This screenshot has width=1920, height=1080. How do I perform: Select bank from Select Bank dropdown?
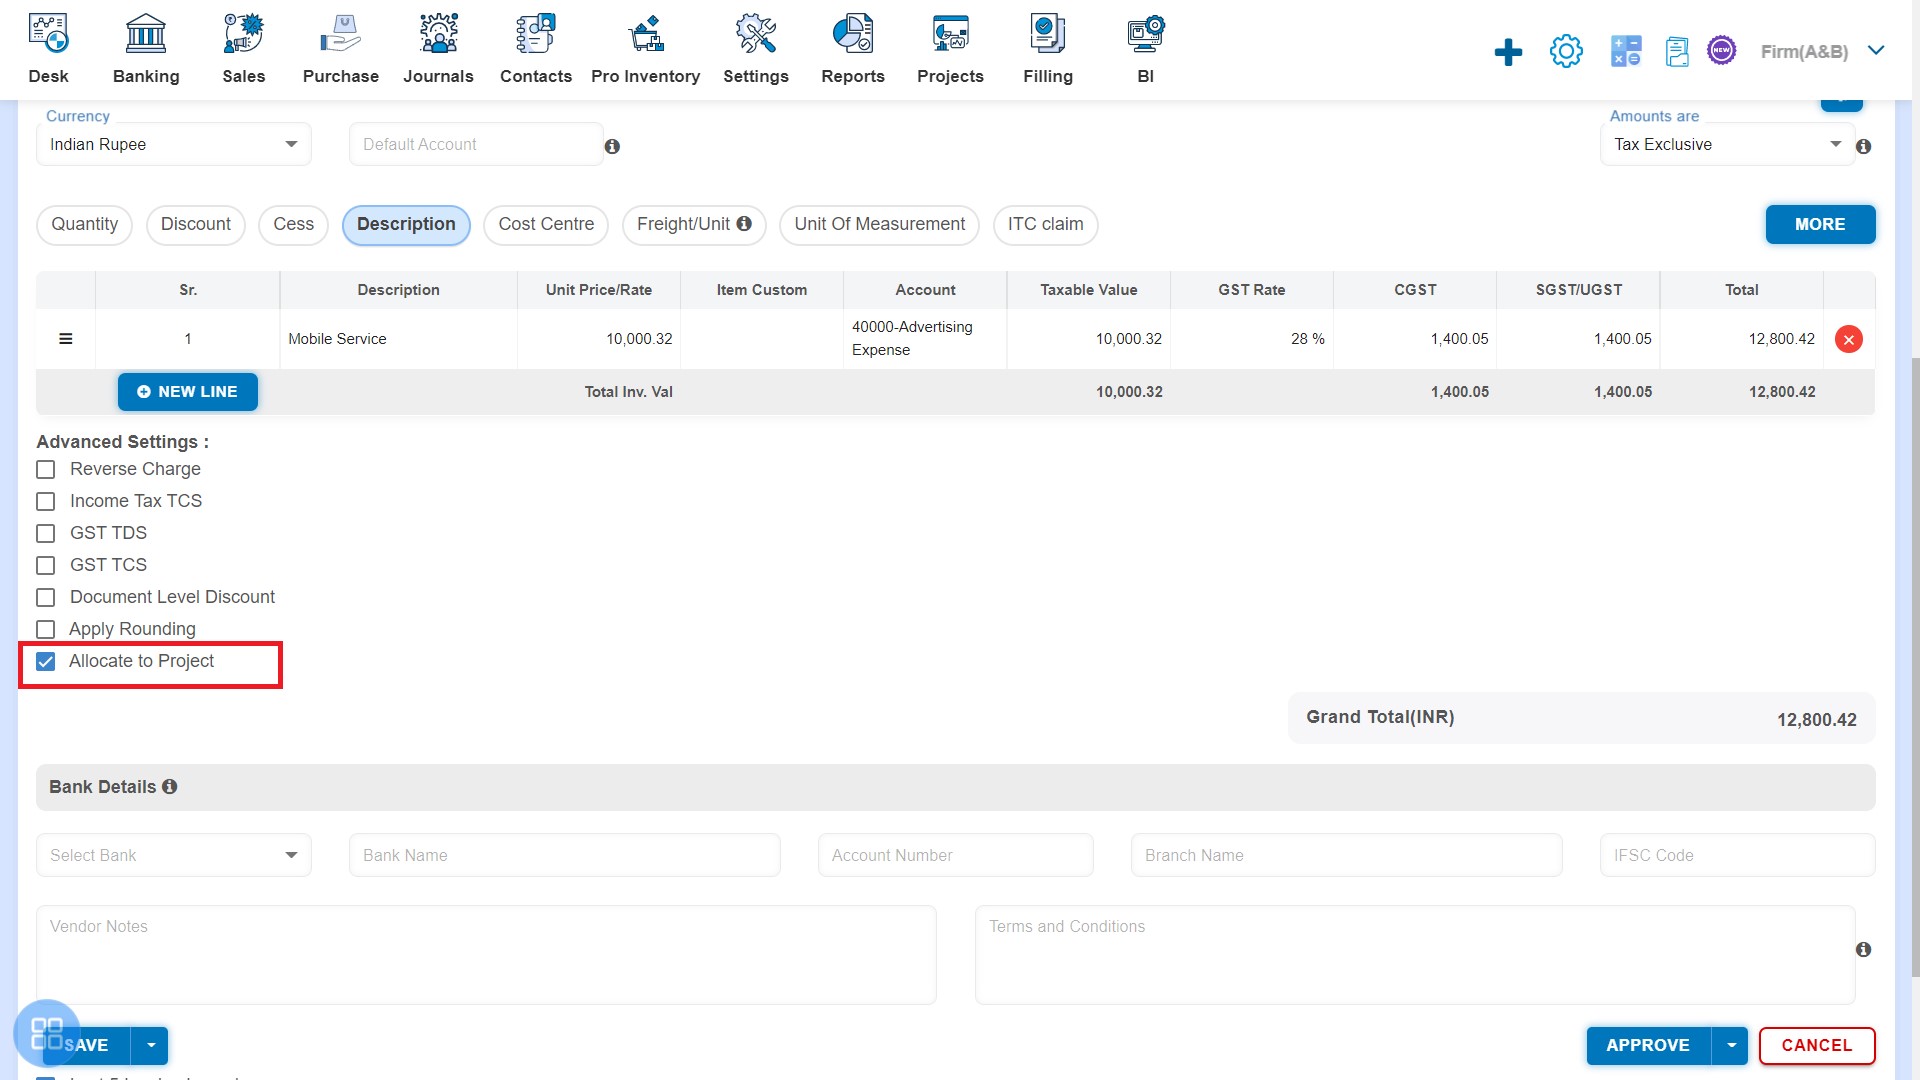coord(173,855)
